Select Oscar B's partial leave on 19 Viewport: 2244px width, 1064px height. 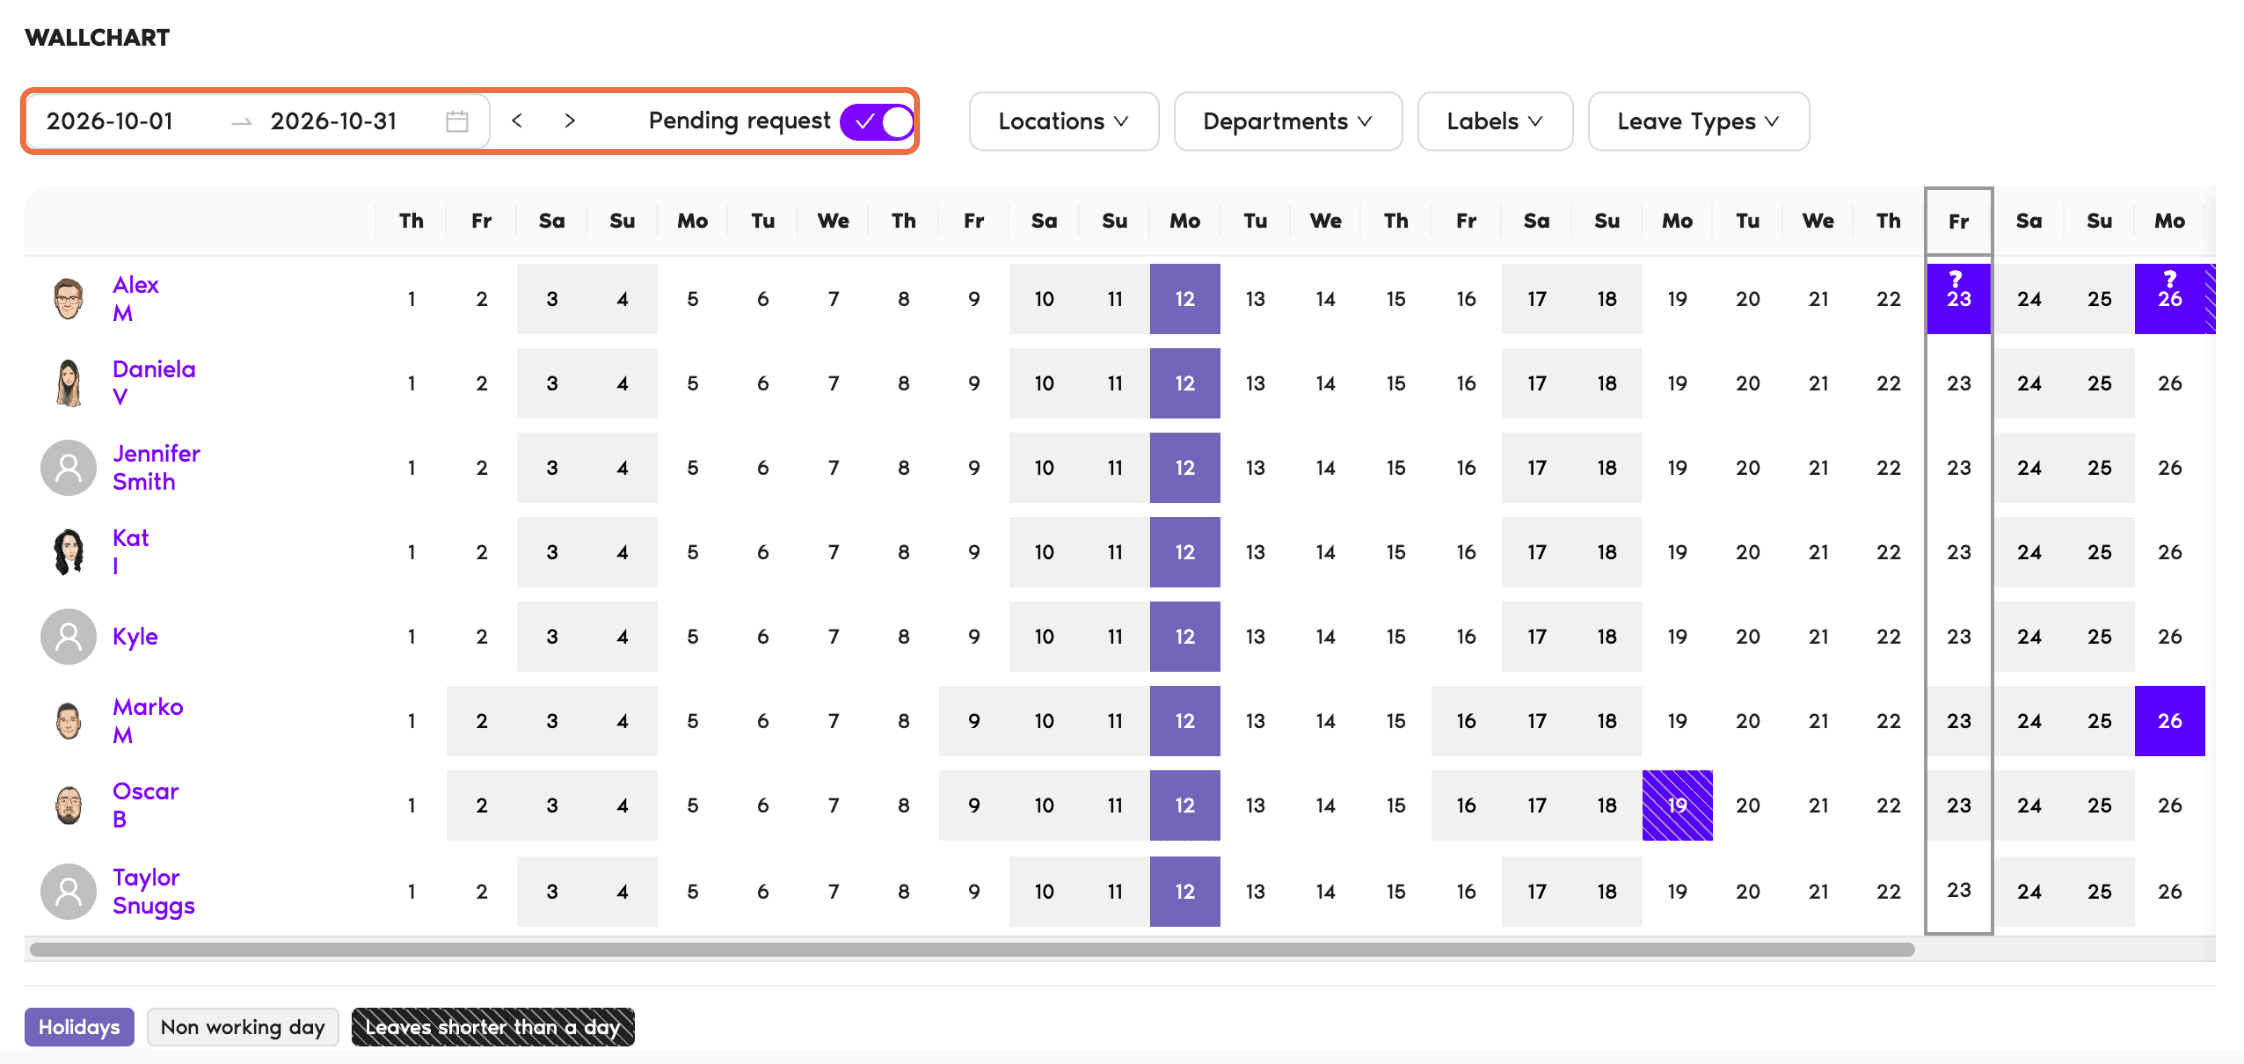click(x=1677, y=805)
